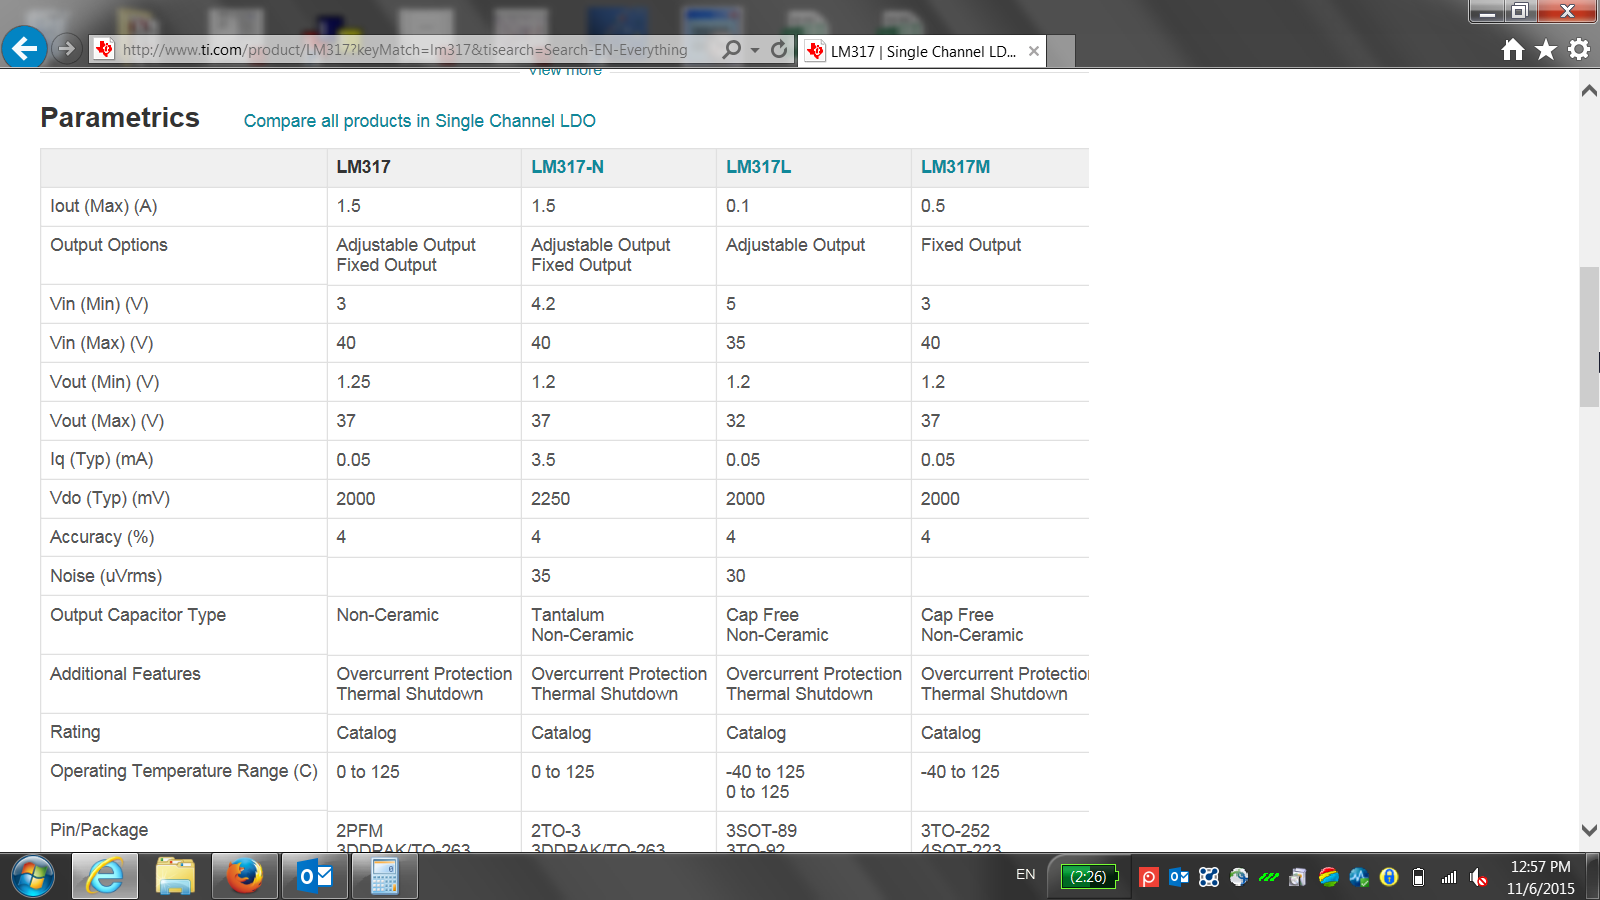Open the LM317-N product link
The image size is (1600, 900).
567,167
